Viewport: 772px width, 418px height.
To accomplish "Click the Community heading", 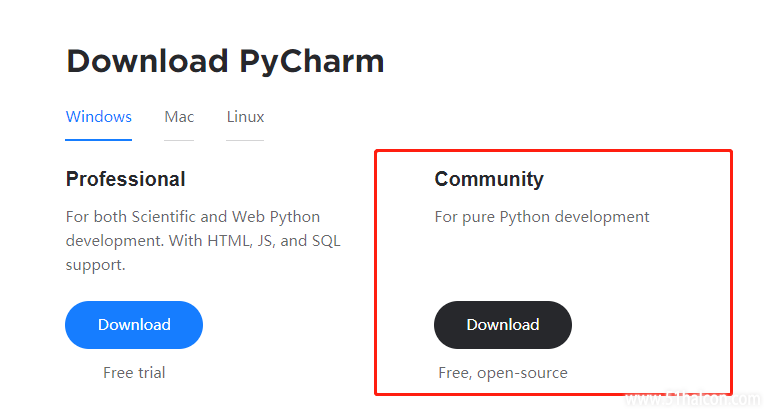I will [489, 179].
